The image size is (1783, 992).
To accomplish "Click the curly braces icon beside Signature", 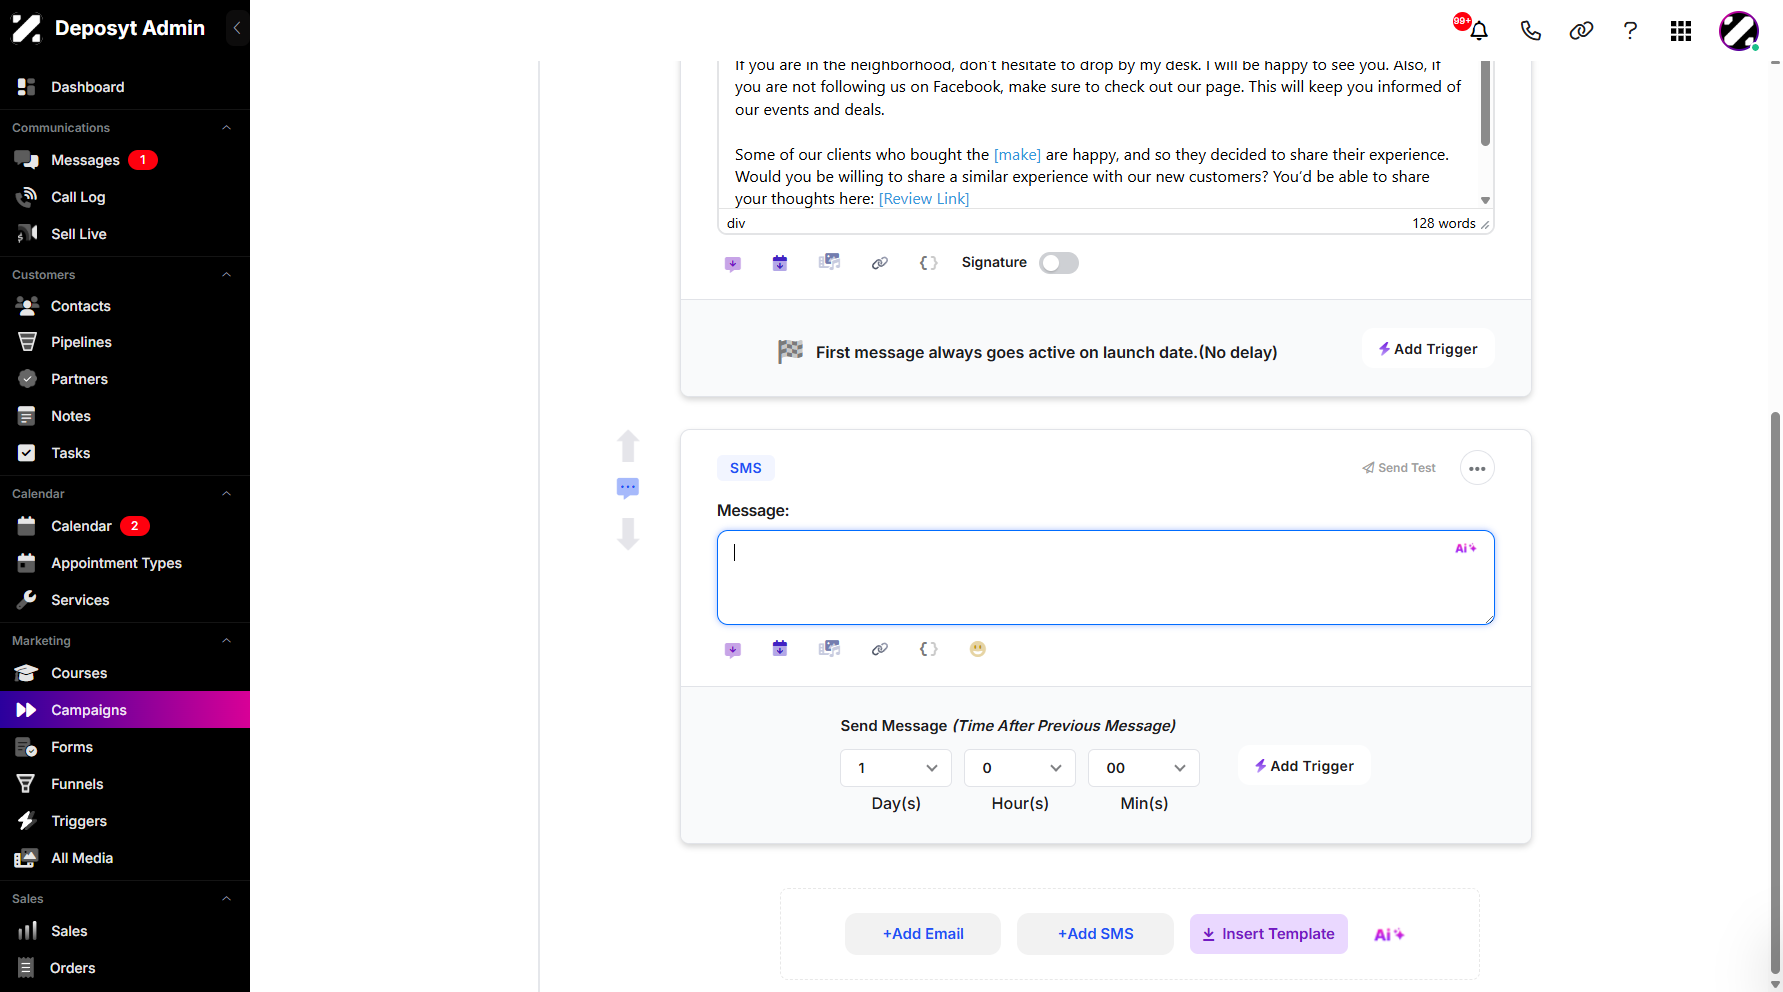I will [x=928, y=263].
